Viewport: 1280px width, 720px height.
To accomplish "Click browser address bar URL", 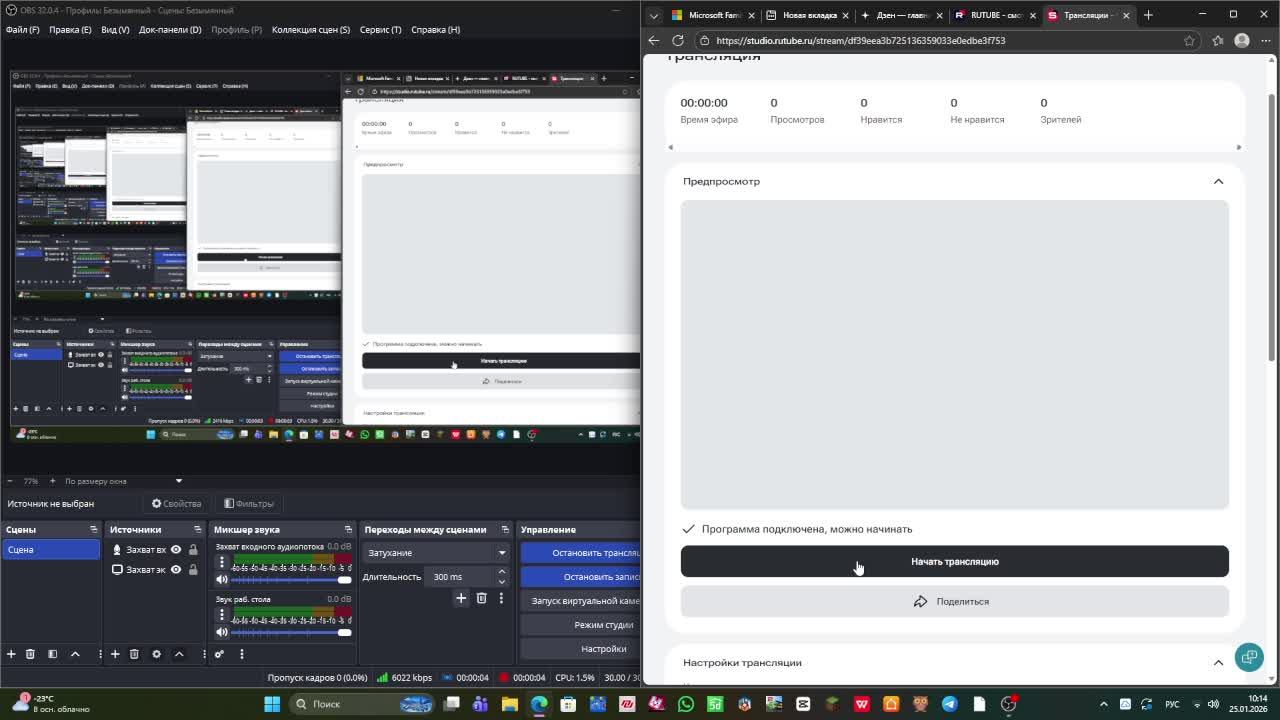I will (860, 41).
